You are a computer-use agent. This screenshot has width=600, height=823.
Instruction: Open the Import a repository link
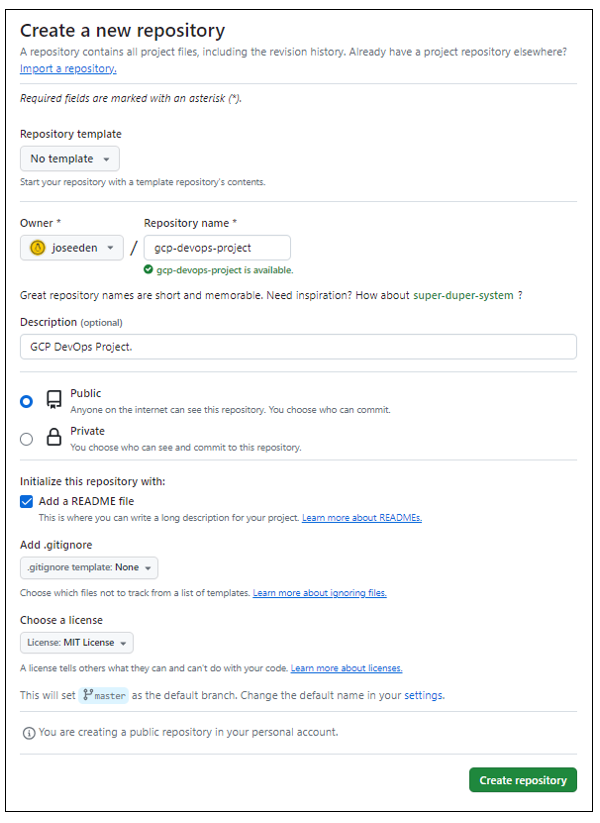click(68, 69)
